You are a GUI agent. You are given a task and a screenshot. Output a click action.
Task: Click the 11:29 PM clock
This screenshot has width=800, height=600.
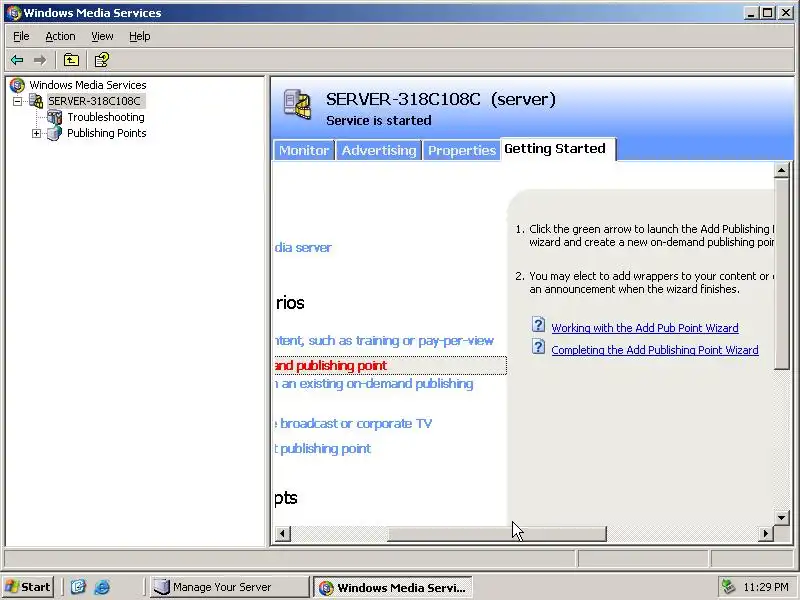point(766,587)
